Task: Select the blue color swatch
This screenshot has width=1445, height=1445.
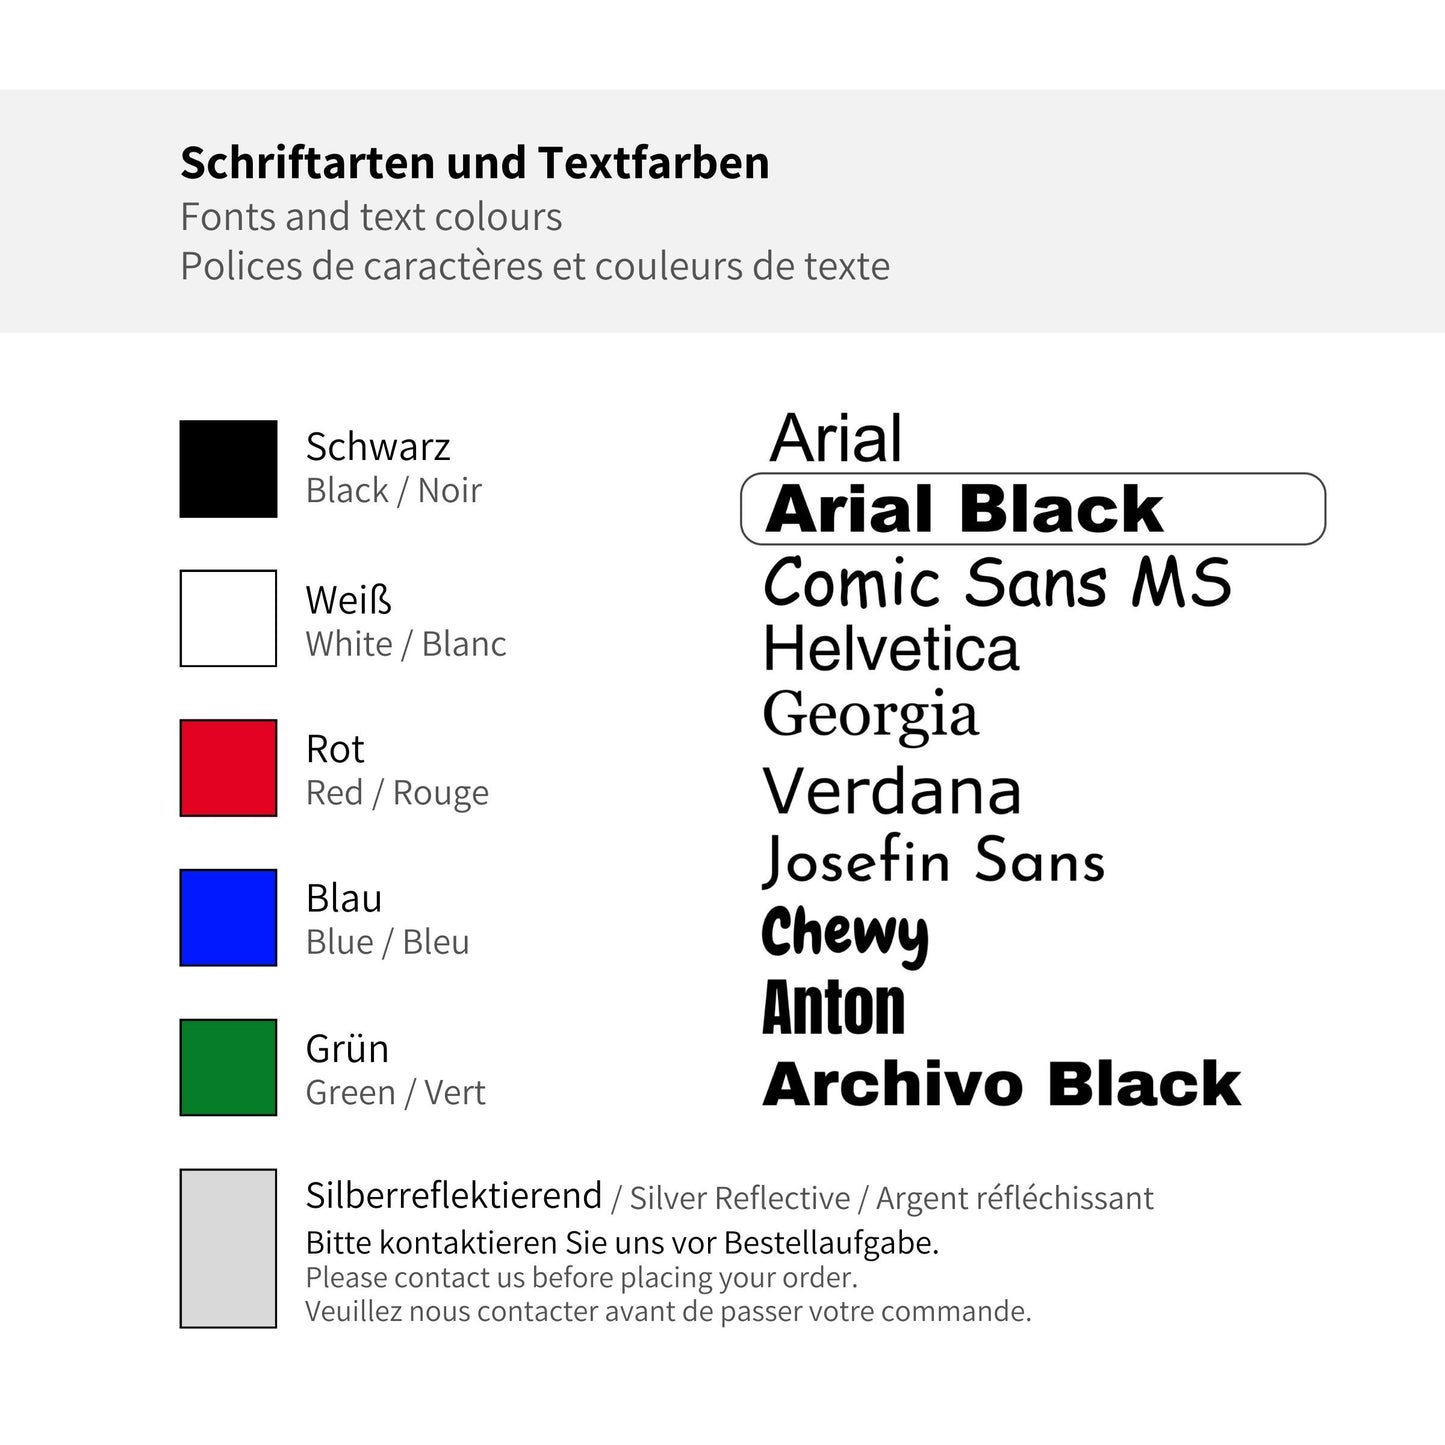Action: (228, 918)
